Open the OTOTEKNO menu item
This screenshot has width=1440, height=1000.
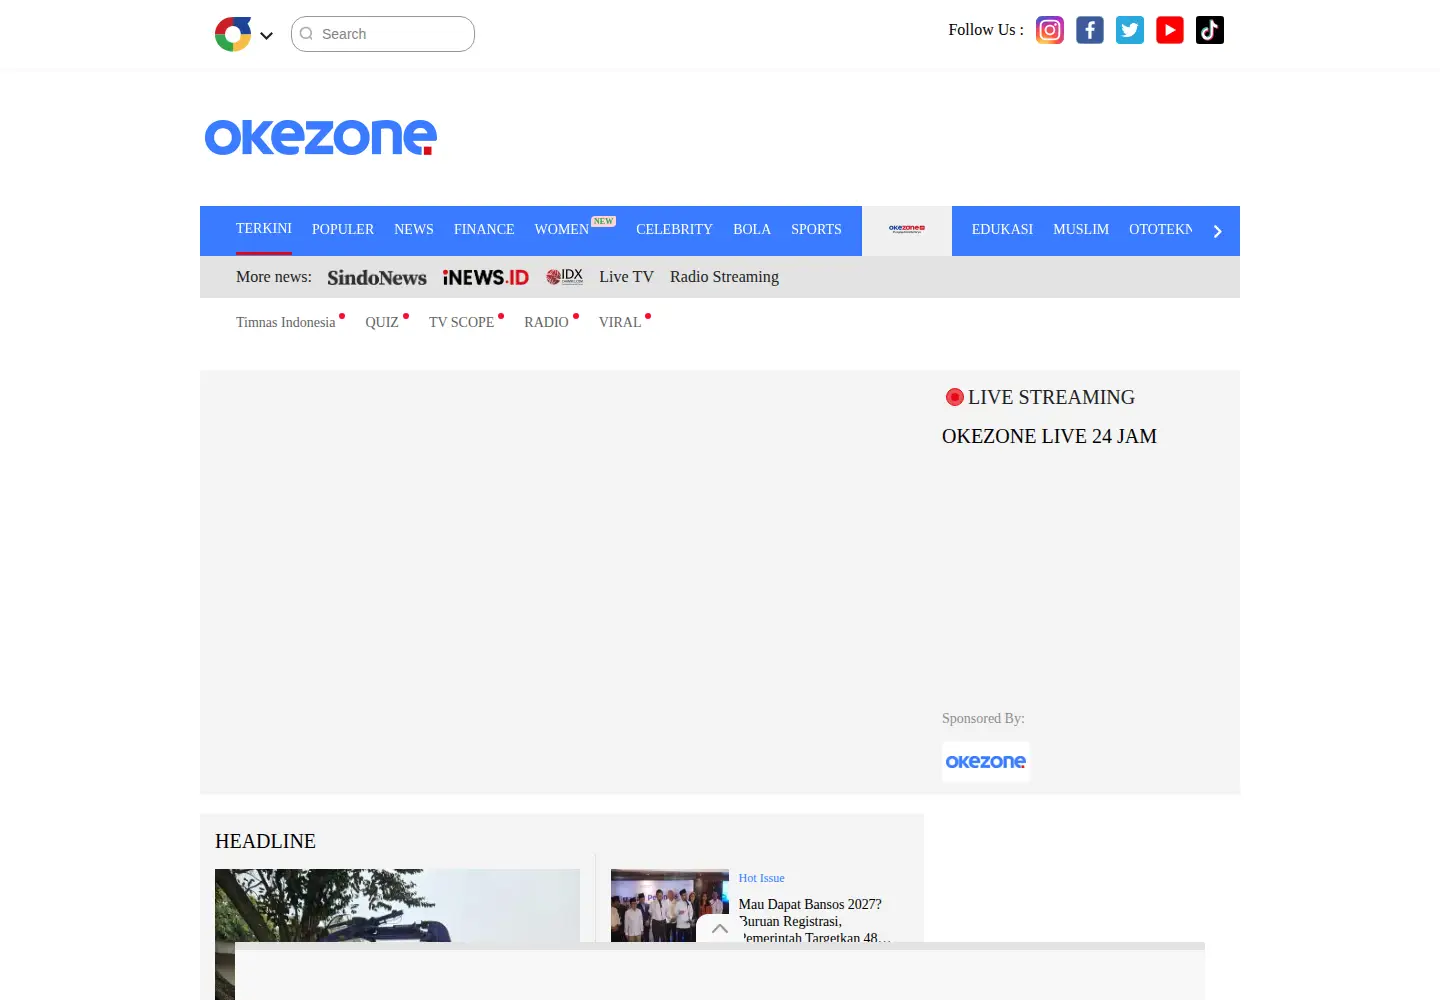pyautogui.click(x=1160, y=229)
